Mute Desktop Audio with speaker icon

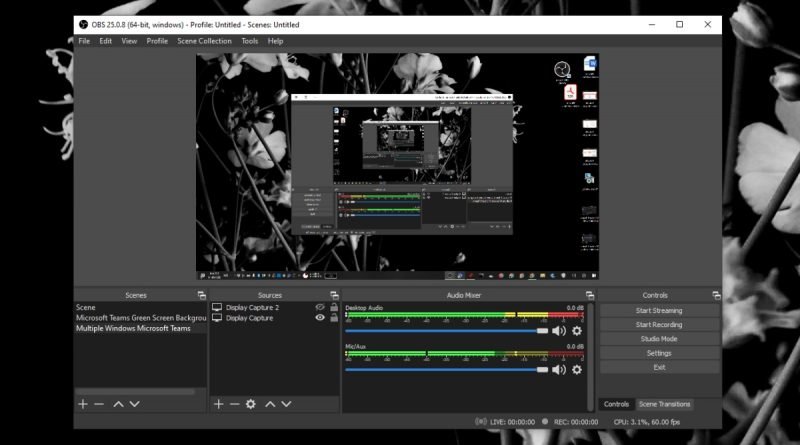[559, 331]
